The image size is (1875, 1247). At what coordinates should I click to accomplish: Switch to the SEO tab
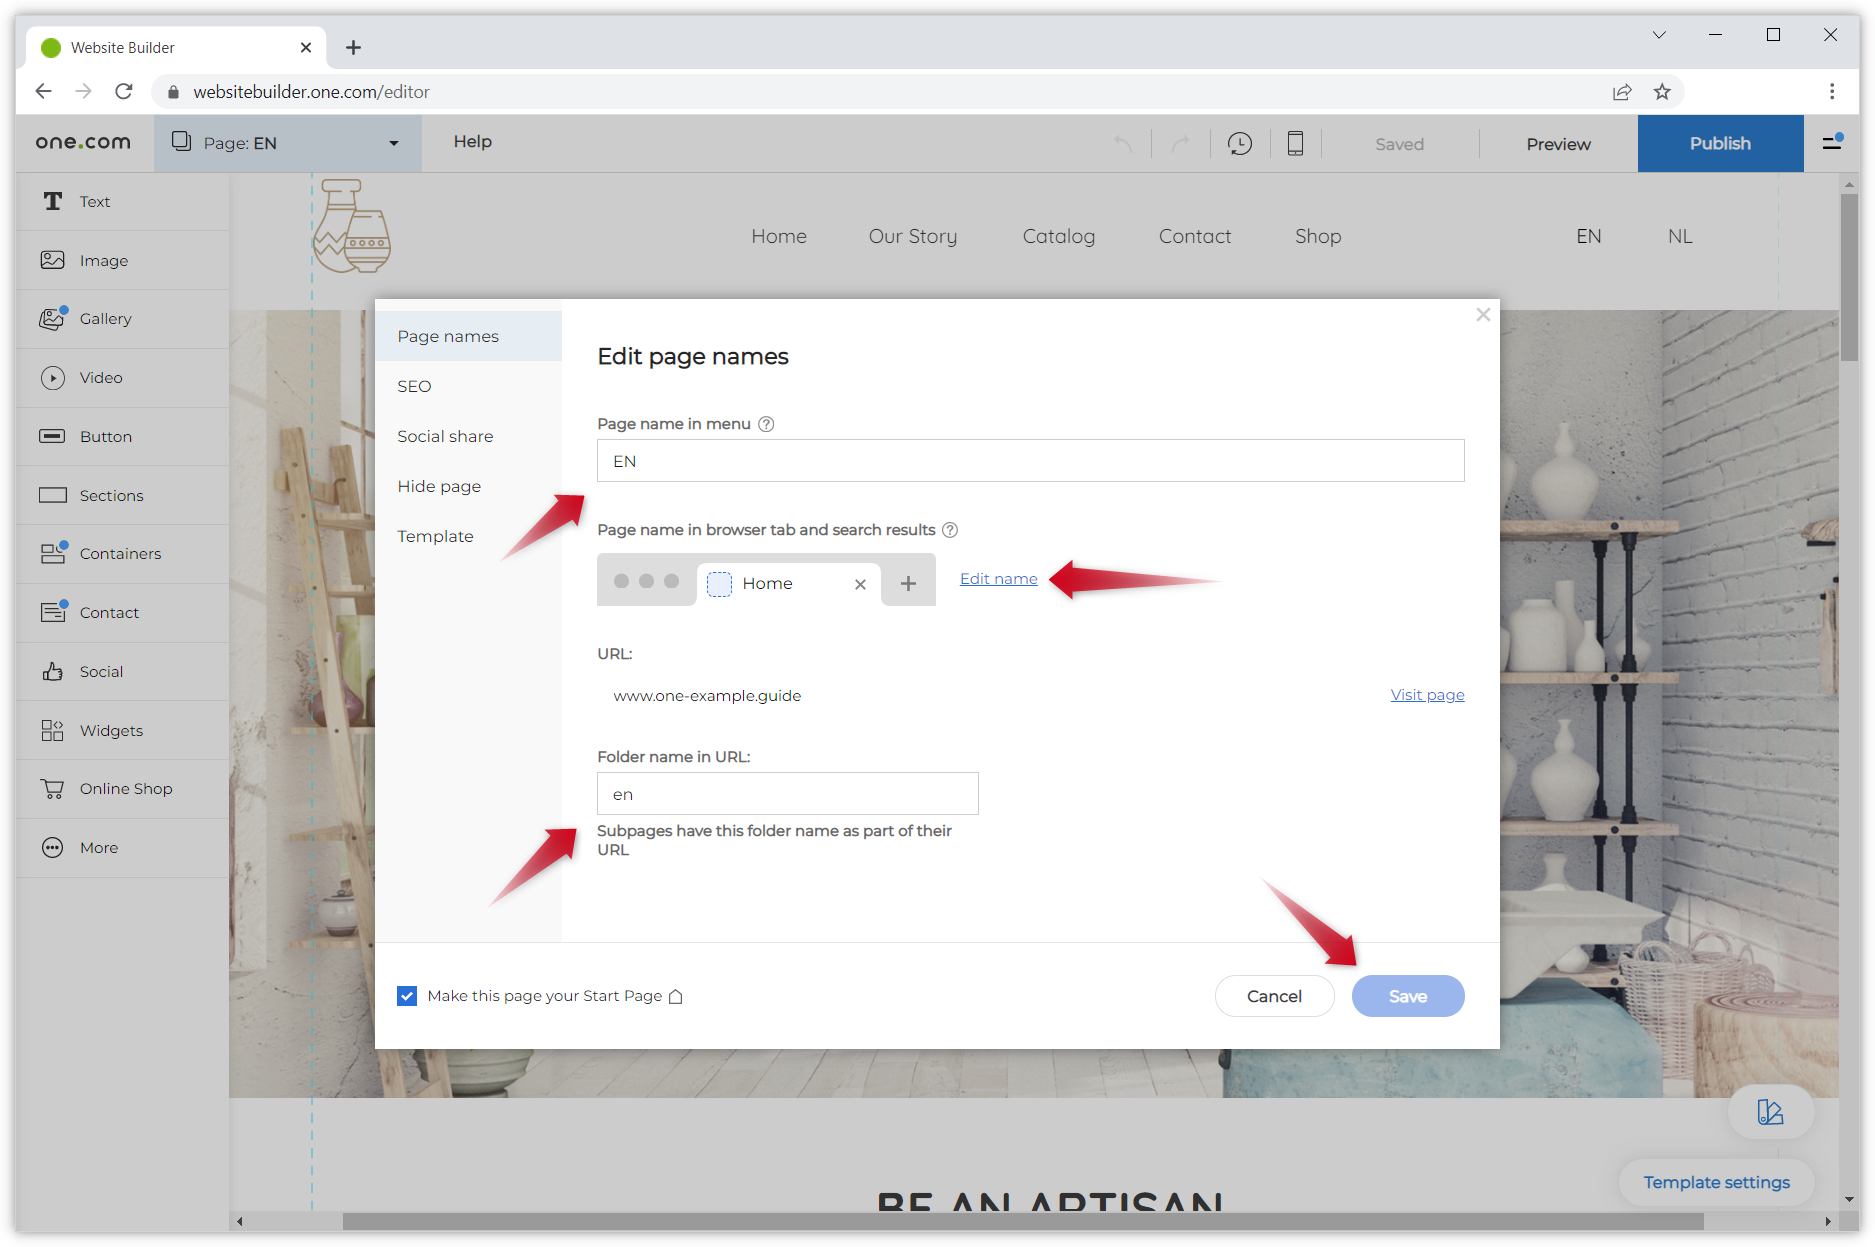click(x=414, y=387)
